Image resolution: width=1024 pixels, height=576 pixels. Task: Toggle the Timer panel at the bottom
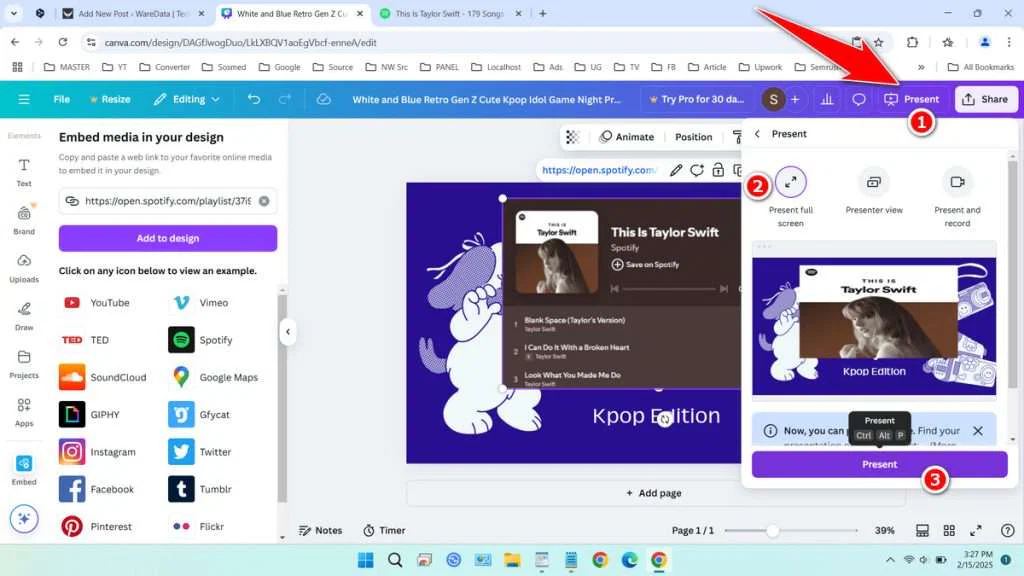click(x=384, y=530)
